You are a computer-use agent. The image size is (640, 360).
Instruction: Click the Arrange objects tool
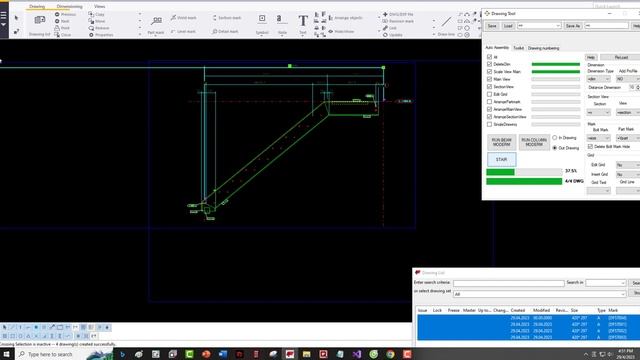[x=345, y=18]
